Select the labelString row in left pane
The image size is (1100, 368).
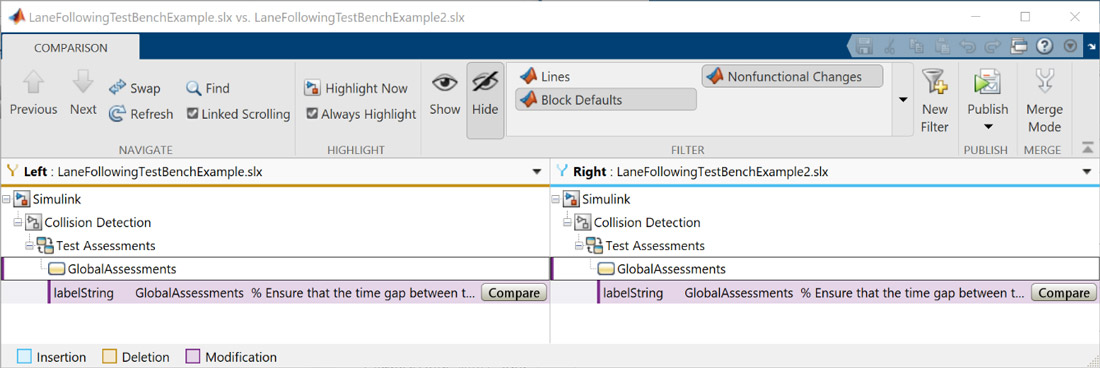click(298, 293)
